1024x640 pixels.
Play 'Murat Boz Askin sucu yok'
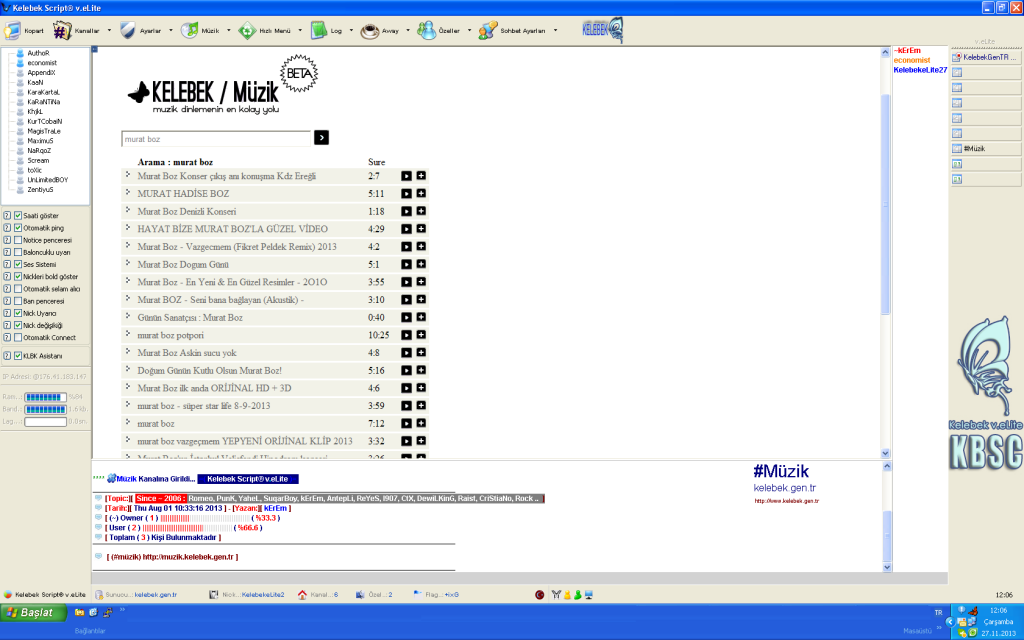click(406, 353)
